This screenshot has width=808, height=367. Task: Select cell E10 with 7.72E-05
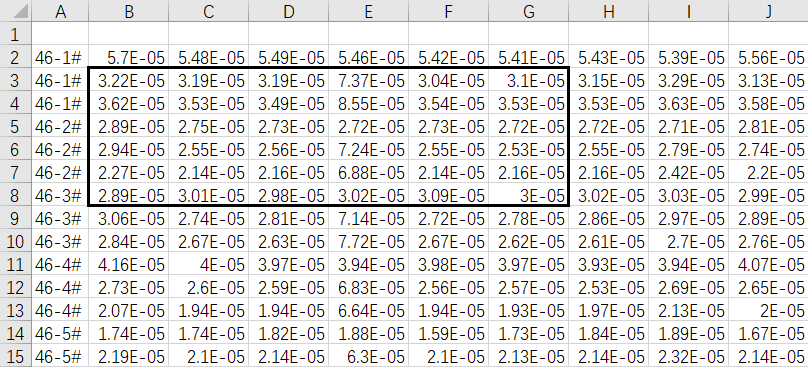[x=368, y=241]
